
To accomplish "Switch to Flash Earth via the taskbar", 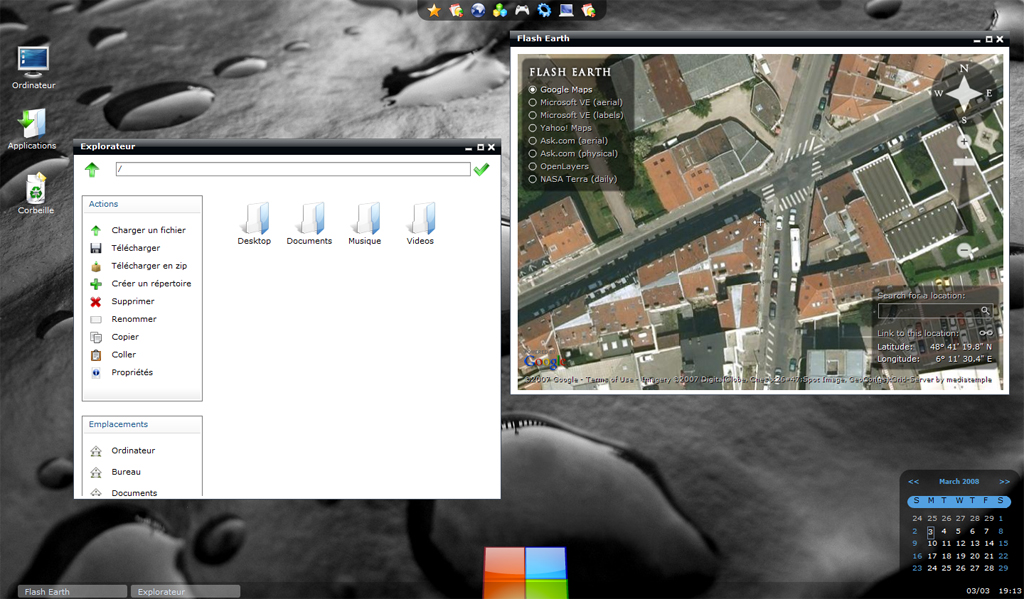I will pos(72,591).
